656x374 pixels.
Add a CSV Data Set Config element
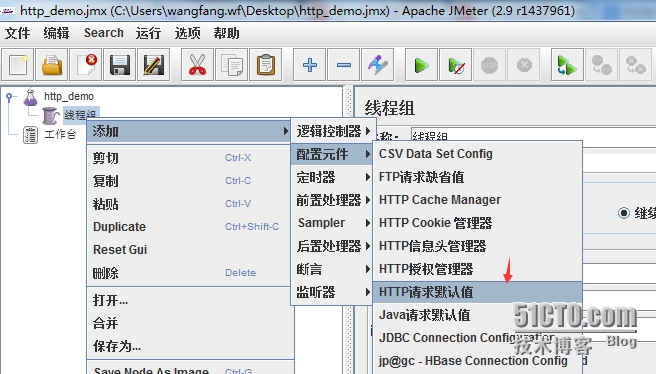(477, 154)
